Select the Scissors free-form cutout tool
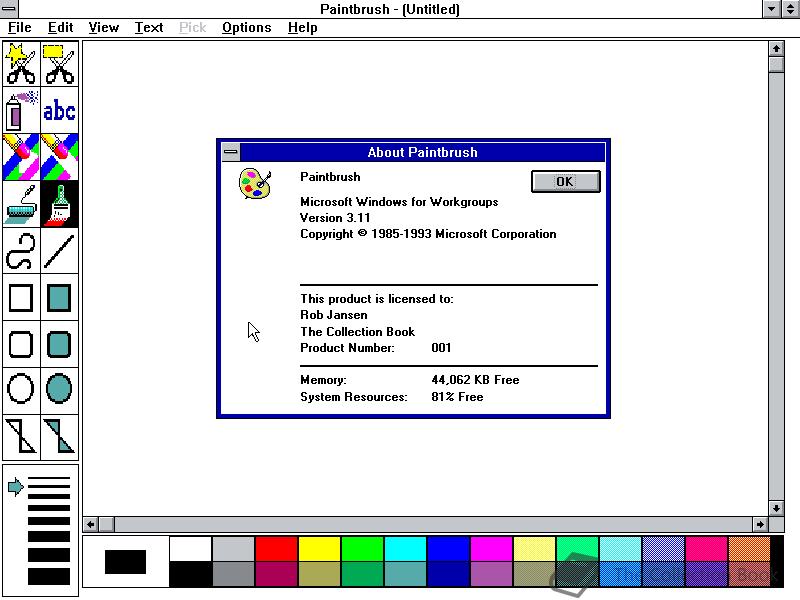The image size is (800, 600). coord(21,64)
